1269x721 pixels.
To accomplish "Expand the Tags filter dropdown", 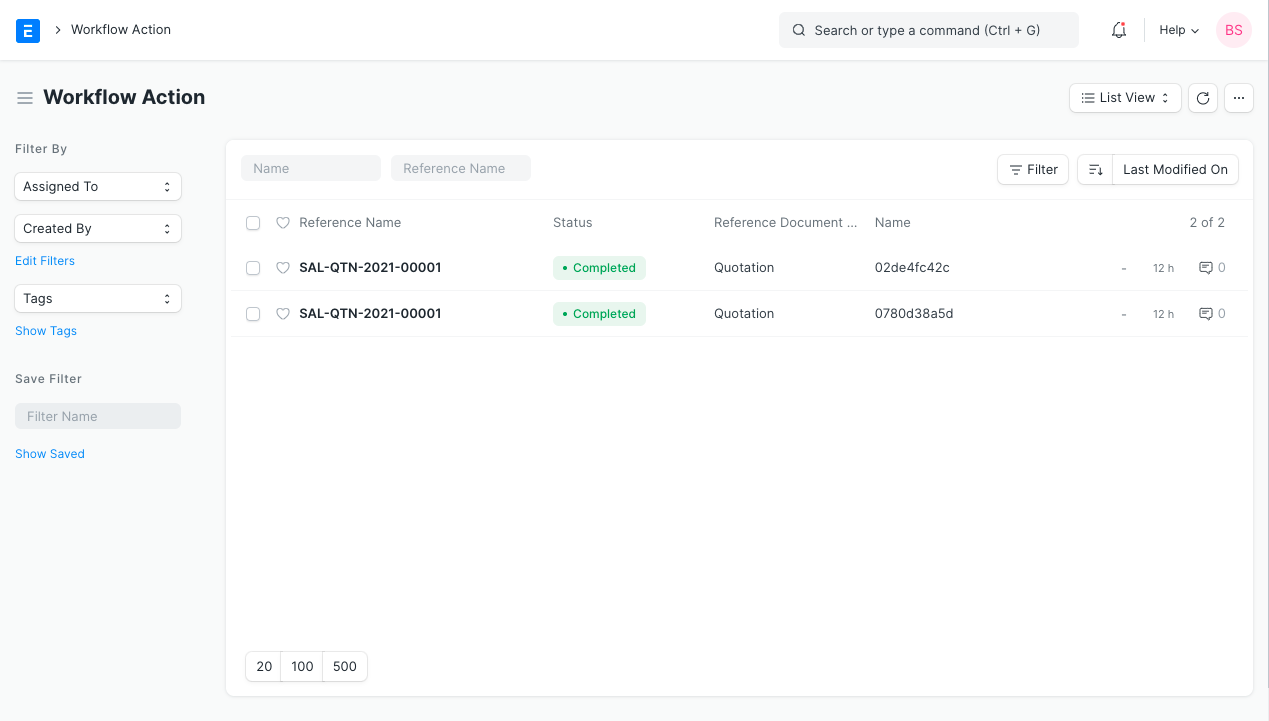I will click(97, 298).
